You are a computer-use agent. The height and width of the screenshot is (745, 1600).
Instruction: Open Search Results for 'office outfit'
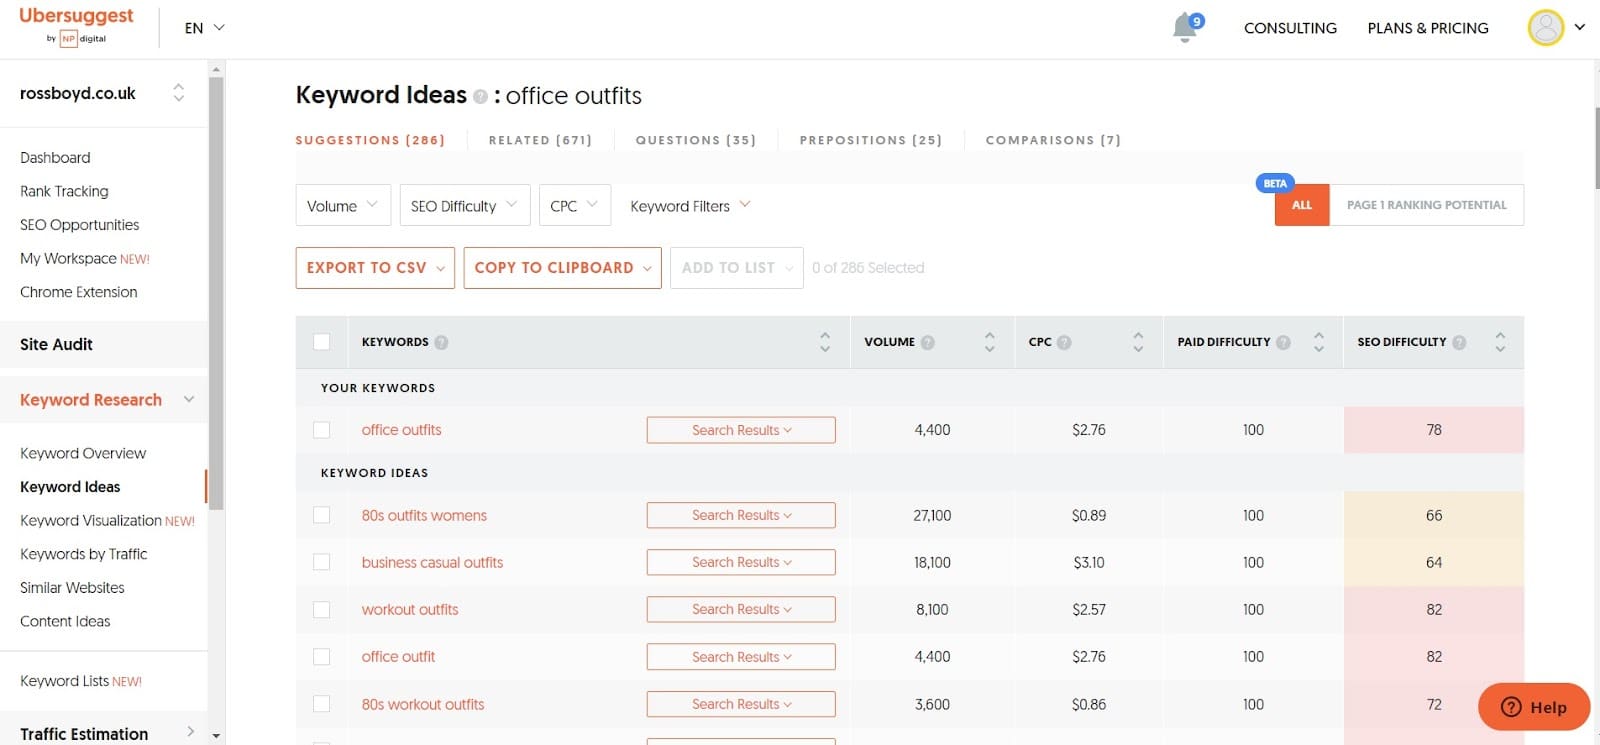pyautogui.click(x=741, y=657)
